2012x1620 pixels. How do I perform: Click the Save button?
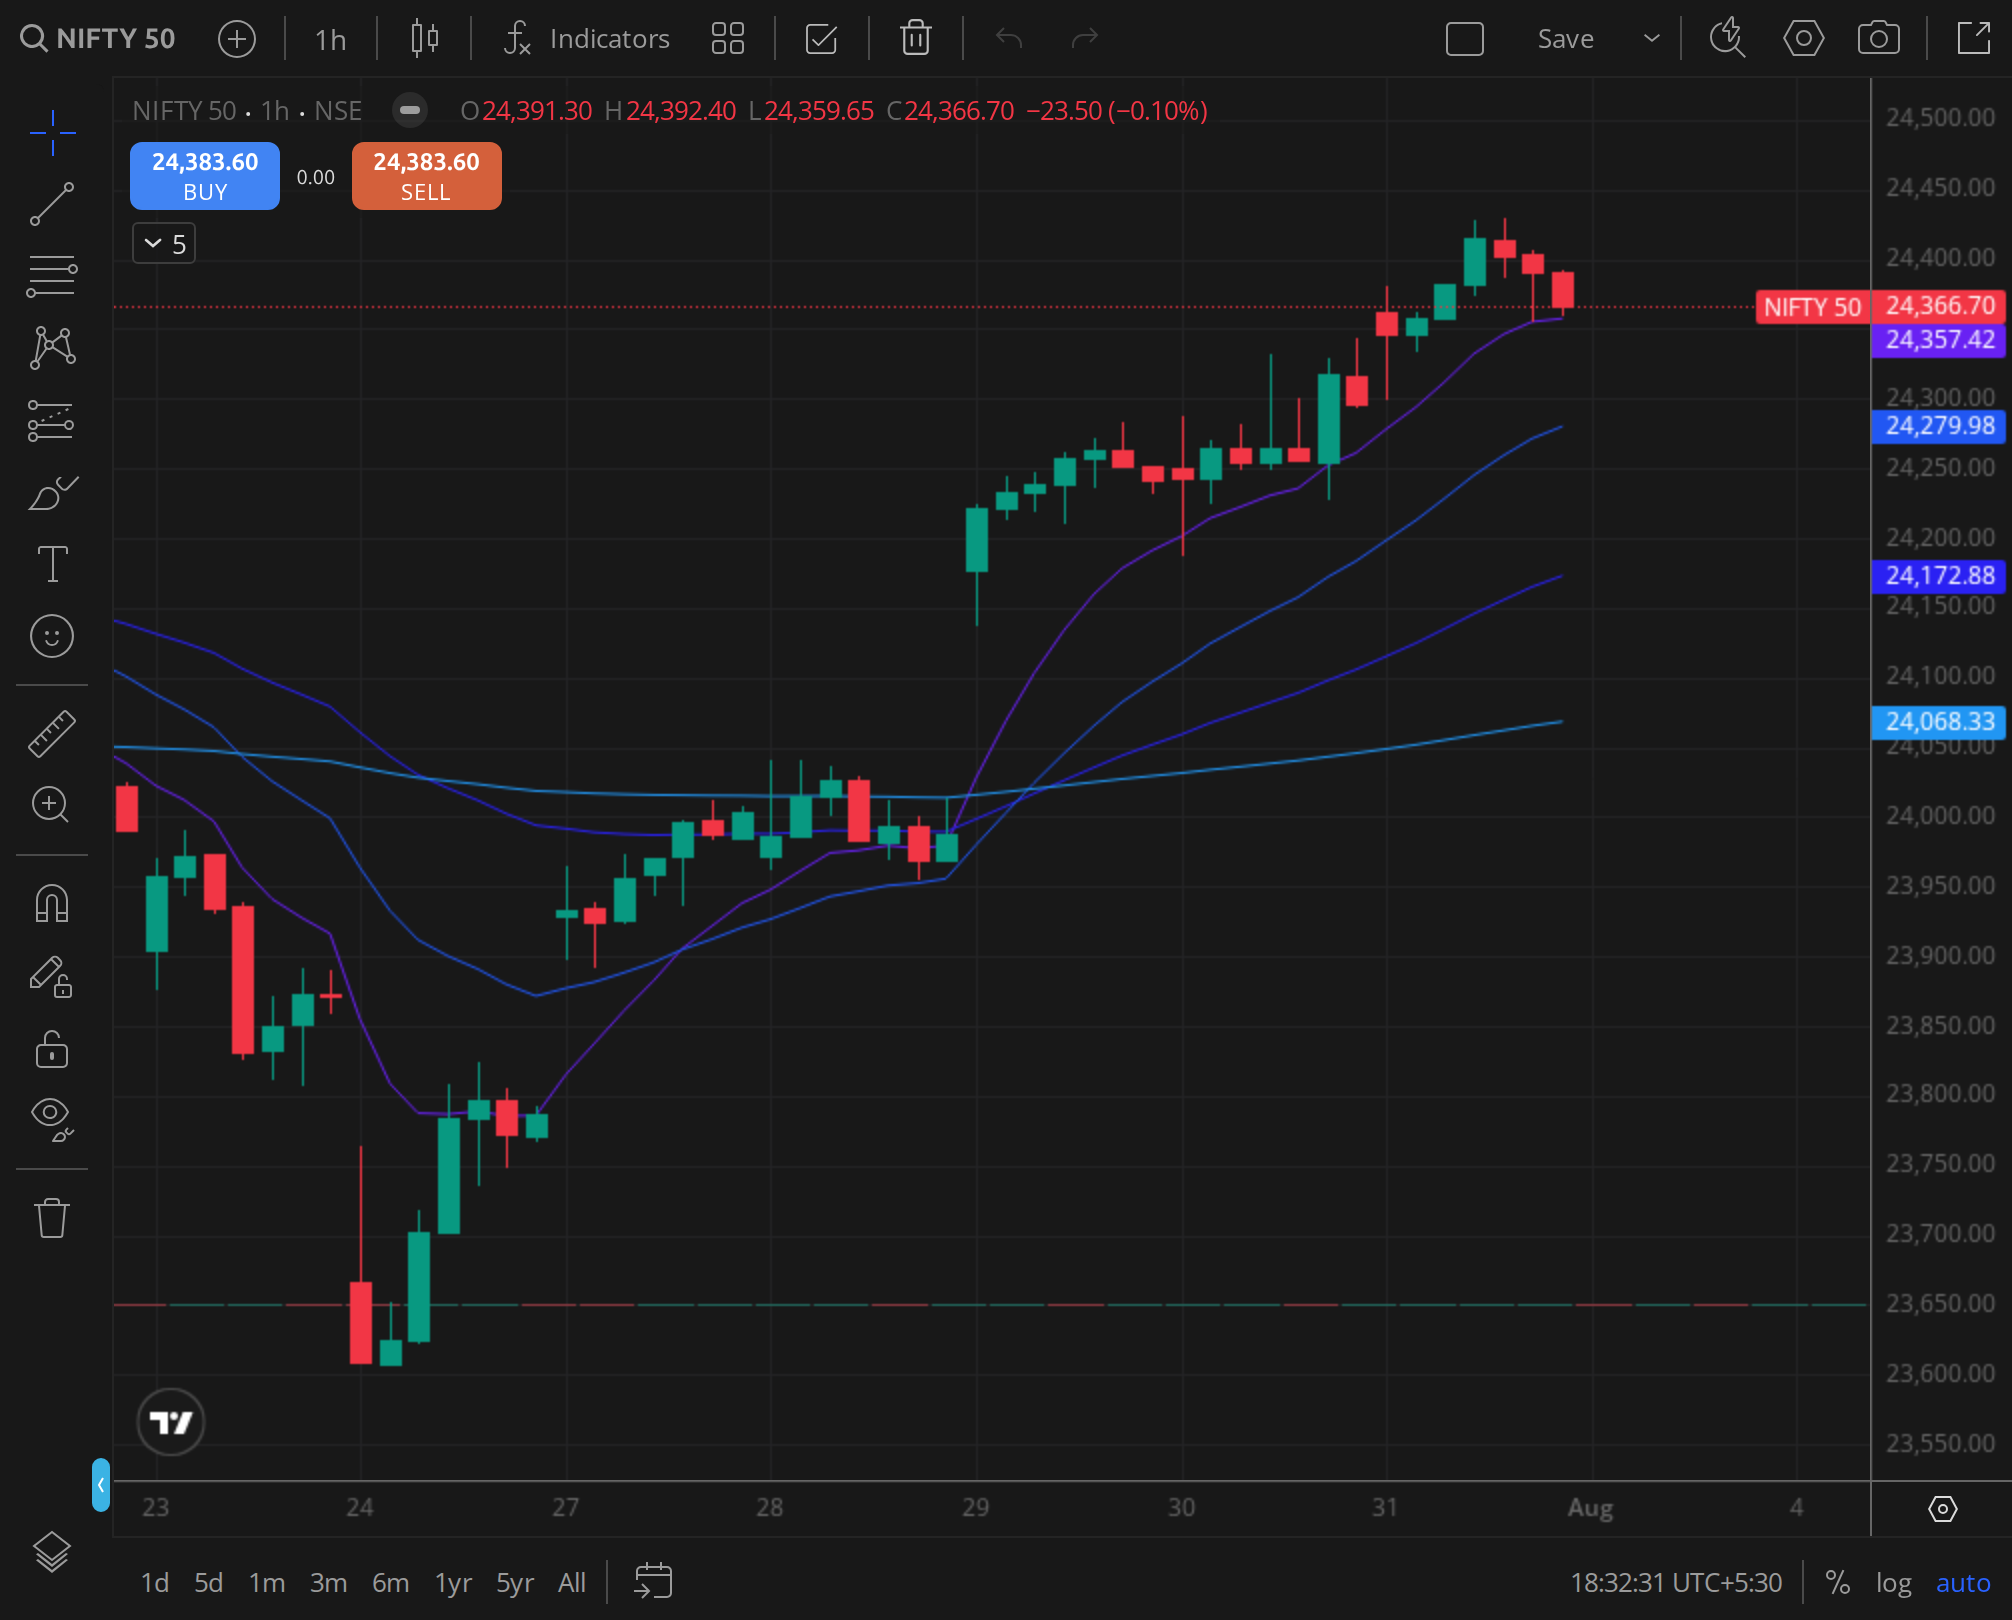point(1565,39)
